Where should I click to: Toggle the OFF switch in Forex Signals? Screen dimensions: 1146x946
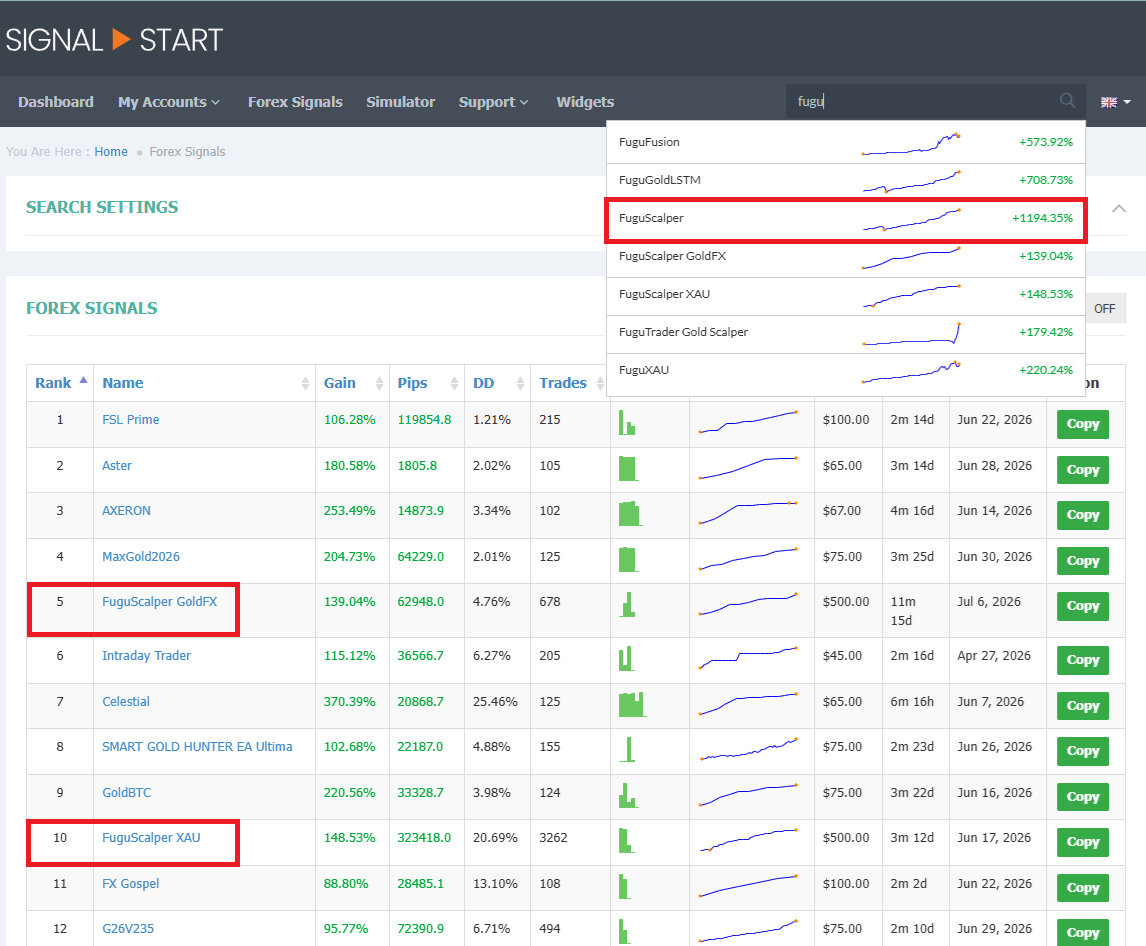[x=1104, y=309]
